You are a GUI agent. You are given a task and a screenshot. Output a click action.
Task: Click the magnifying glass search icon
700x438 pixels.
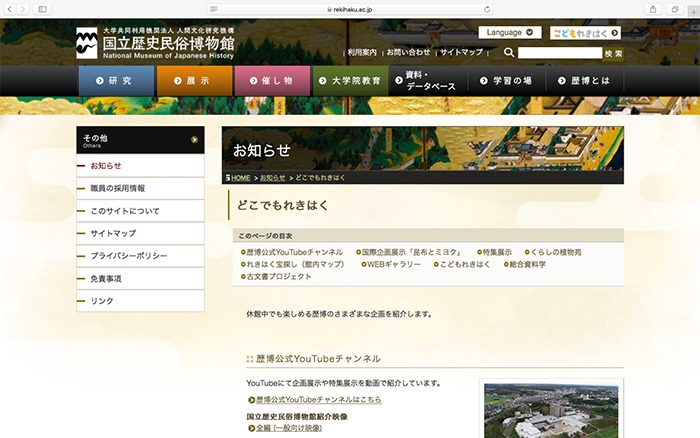click(509, 52)
